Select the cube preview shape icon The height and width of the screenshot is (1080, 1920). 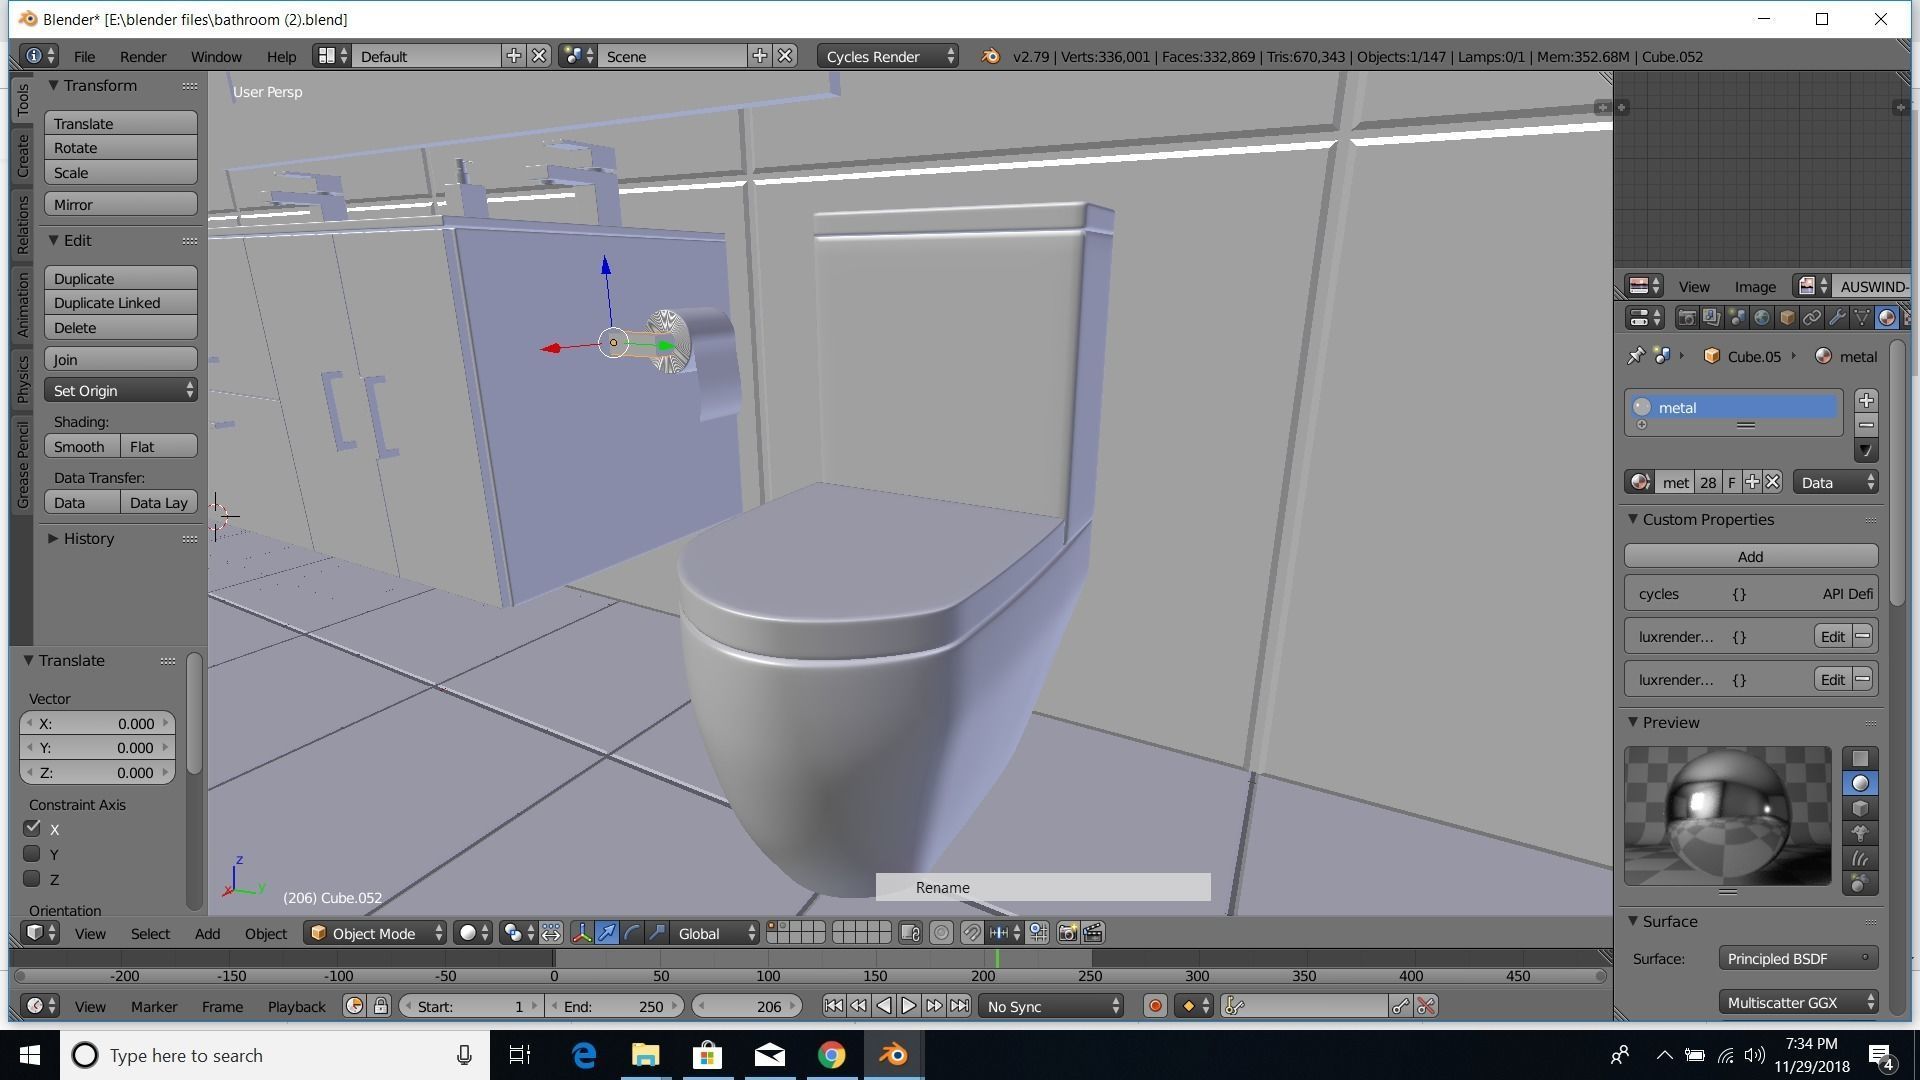pos(1860,808)
